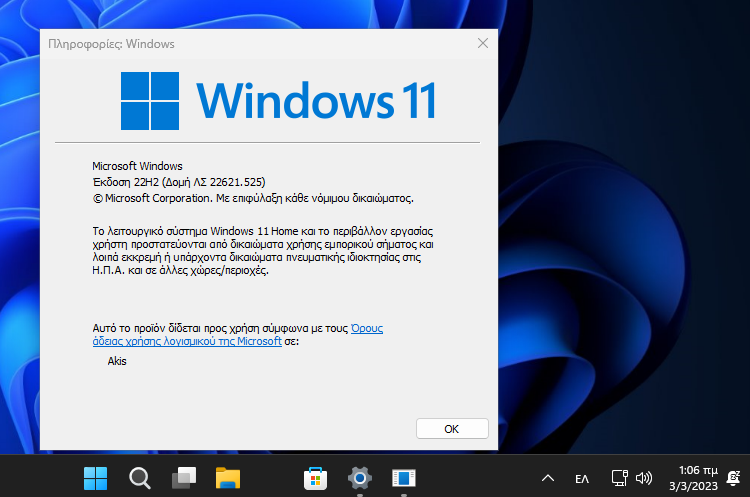
Task: Click Microsoft Windows text line
Action: [x=137, y=166]
